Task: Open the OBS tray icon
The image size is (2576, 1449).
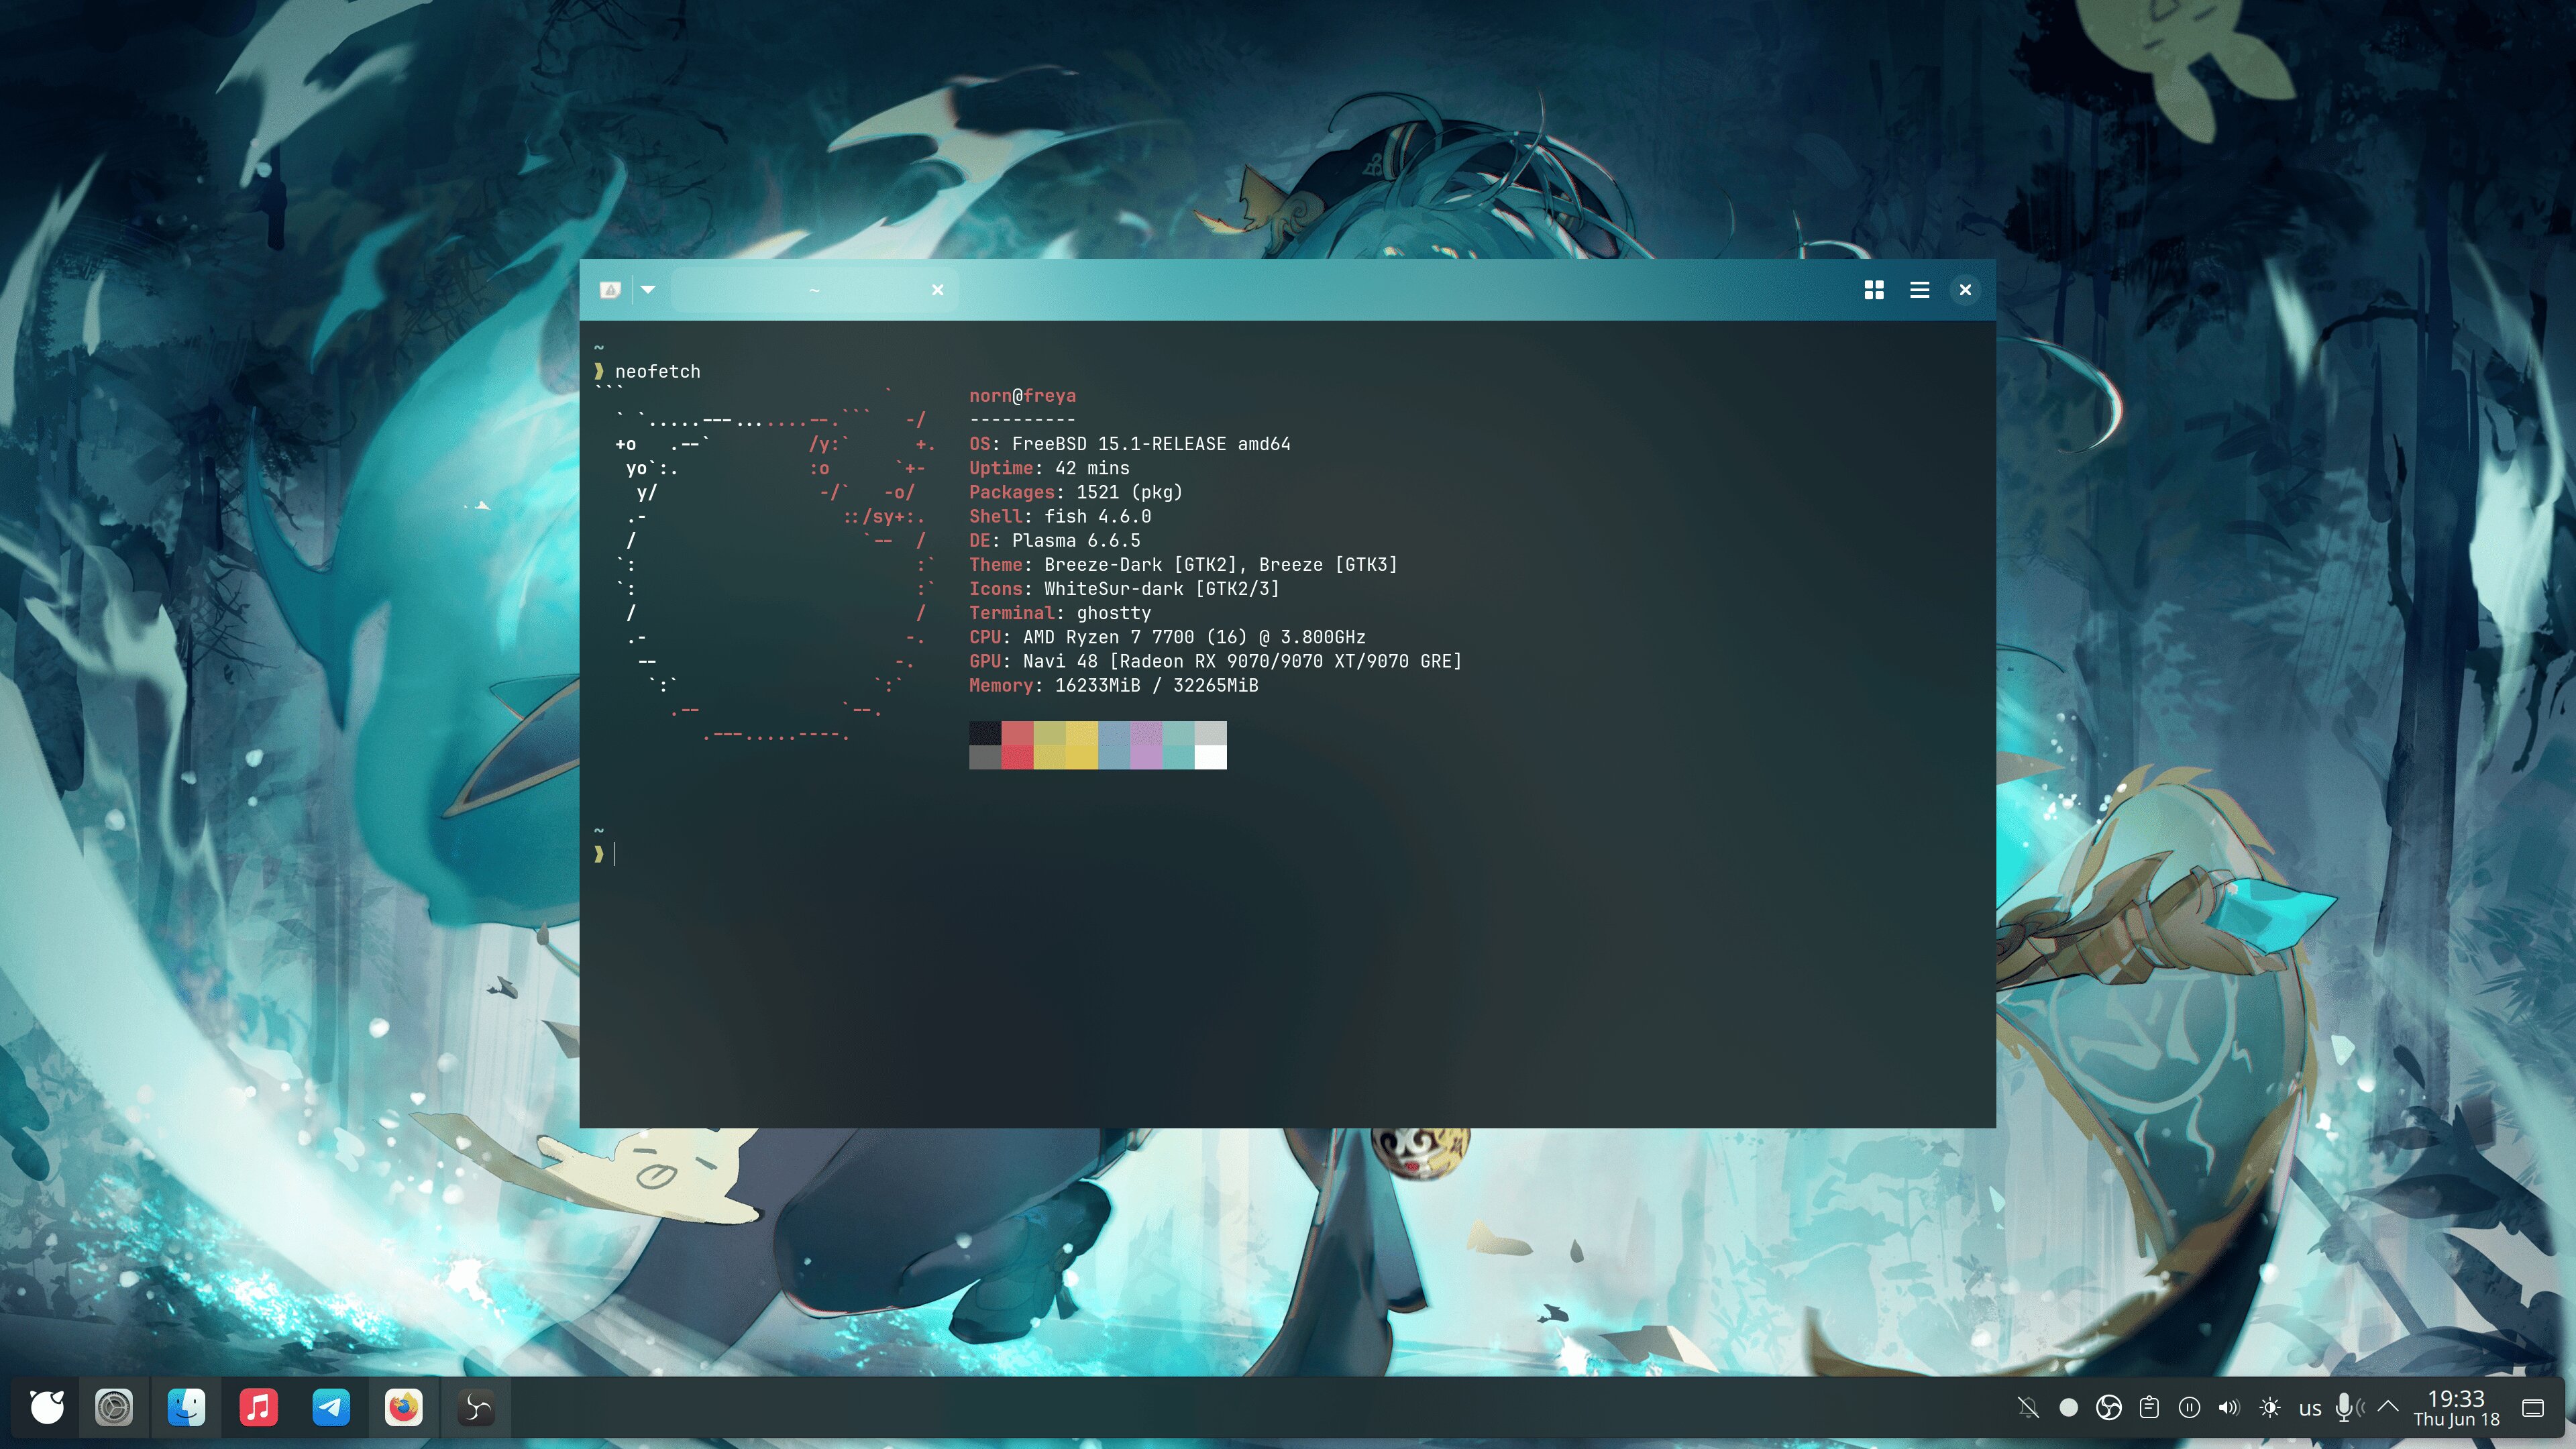Action: click(2109, 1408)
